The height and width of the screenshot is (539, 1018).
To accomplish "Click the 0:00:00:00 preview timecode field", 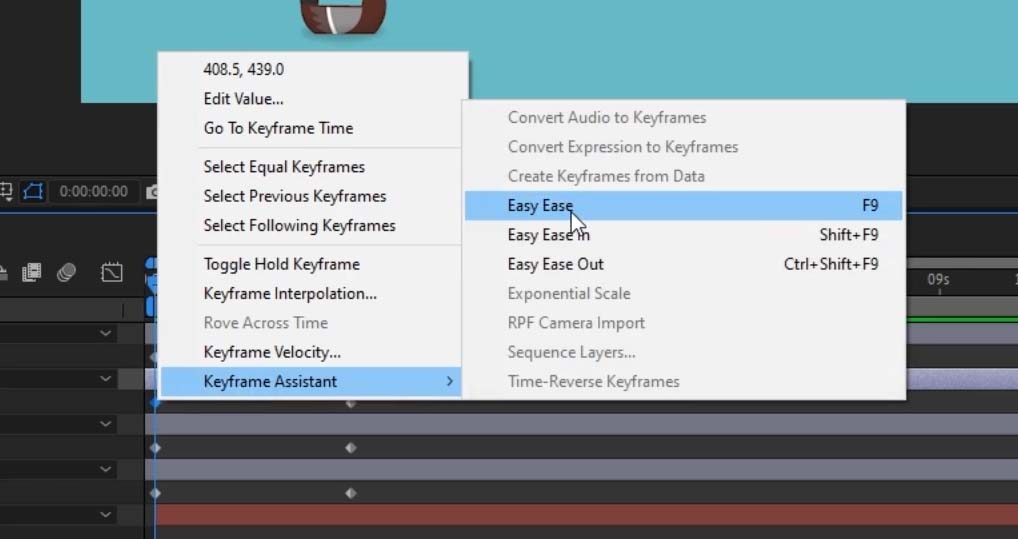I will (x=93, y=192).
